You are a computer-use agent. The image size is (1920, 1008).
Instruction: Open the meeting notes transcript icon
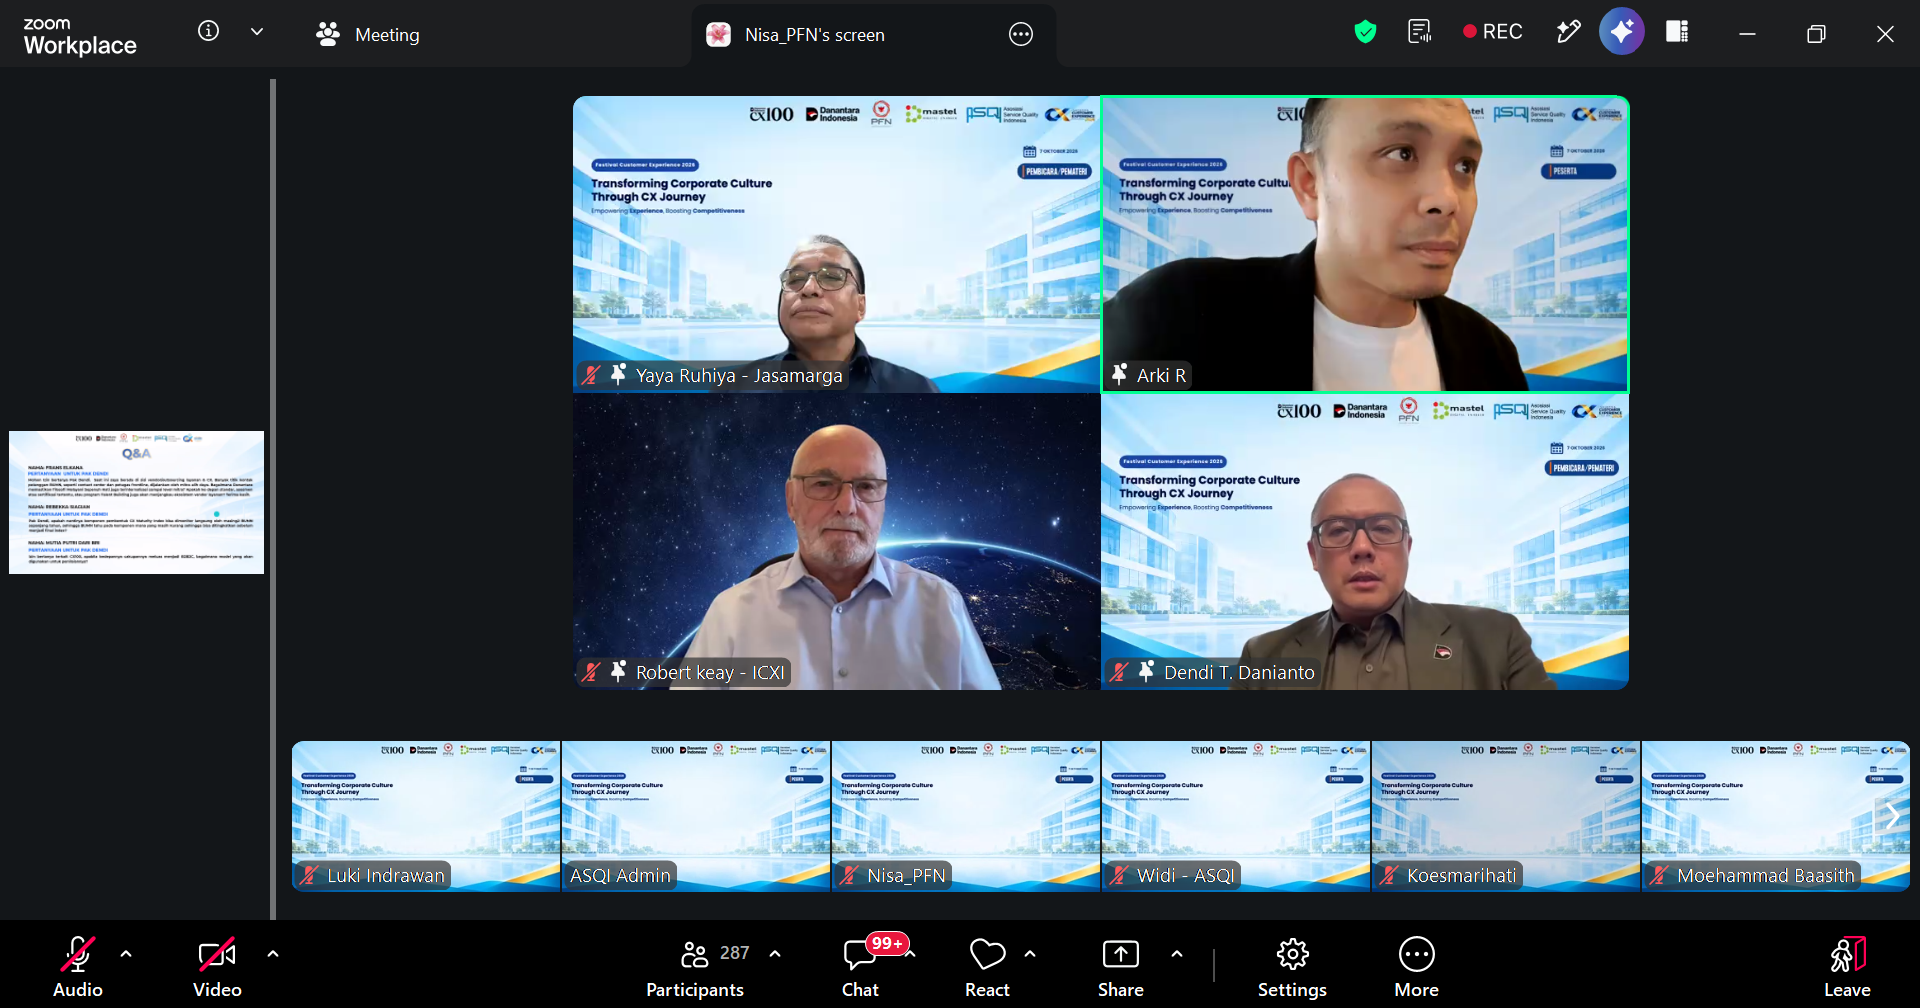(x=1420, y=32)
